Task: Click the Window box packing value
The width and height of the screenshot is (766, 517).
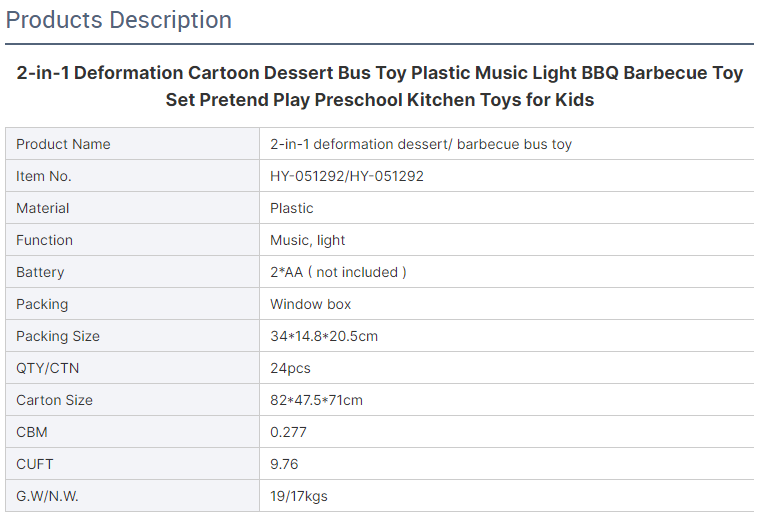Action: tap(310, 304)
